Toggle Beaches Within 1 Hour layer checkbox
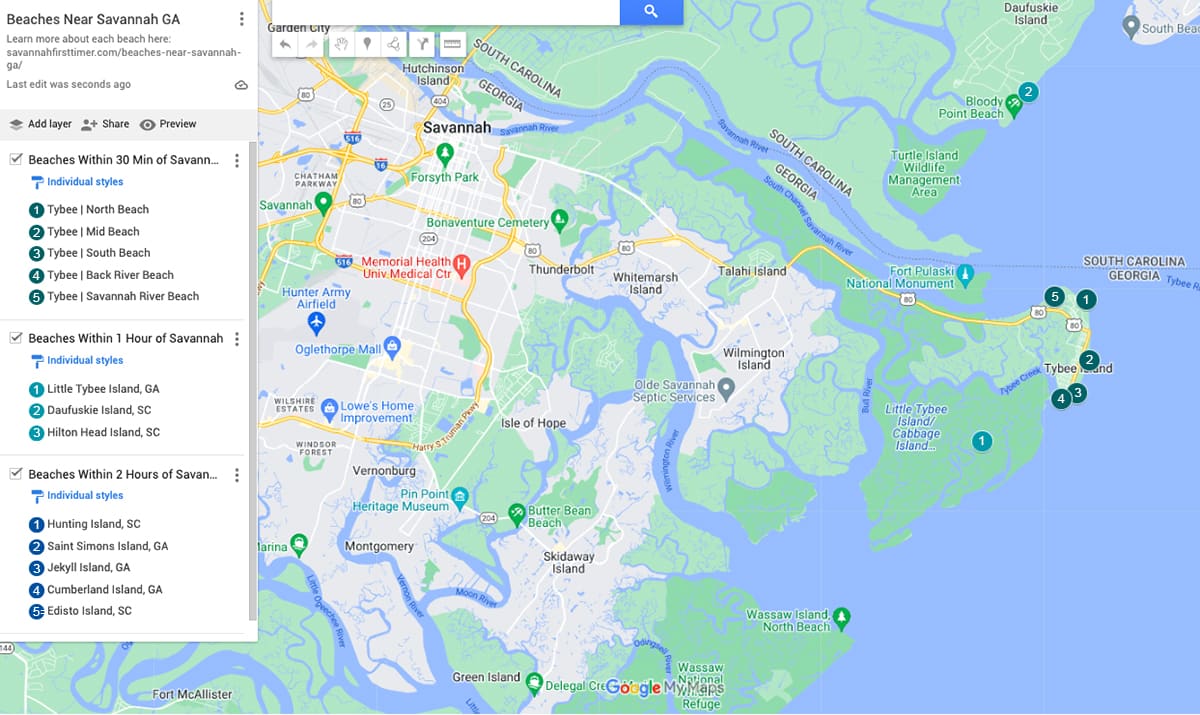Image resolution: width=1200 pixels, height=715 pixels. pos(16,338)
